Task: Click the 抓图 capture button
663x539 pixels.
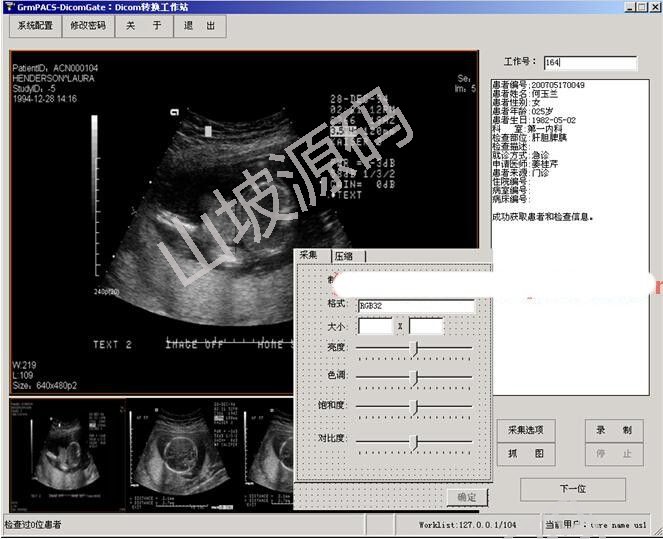Action: coord(525,453)
